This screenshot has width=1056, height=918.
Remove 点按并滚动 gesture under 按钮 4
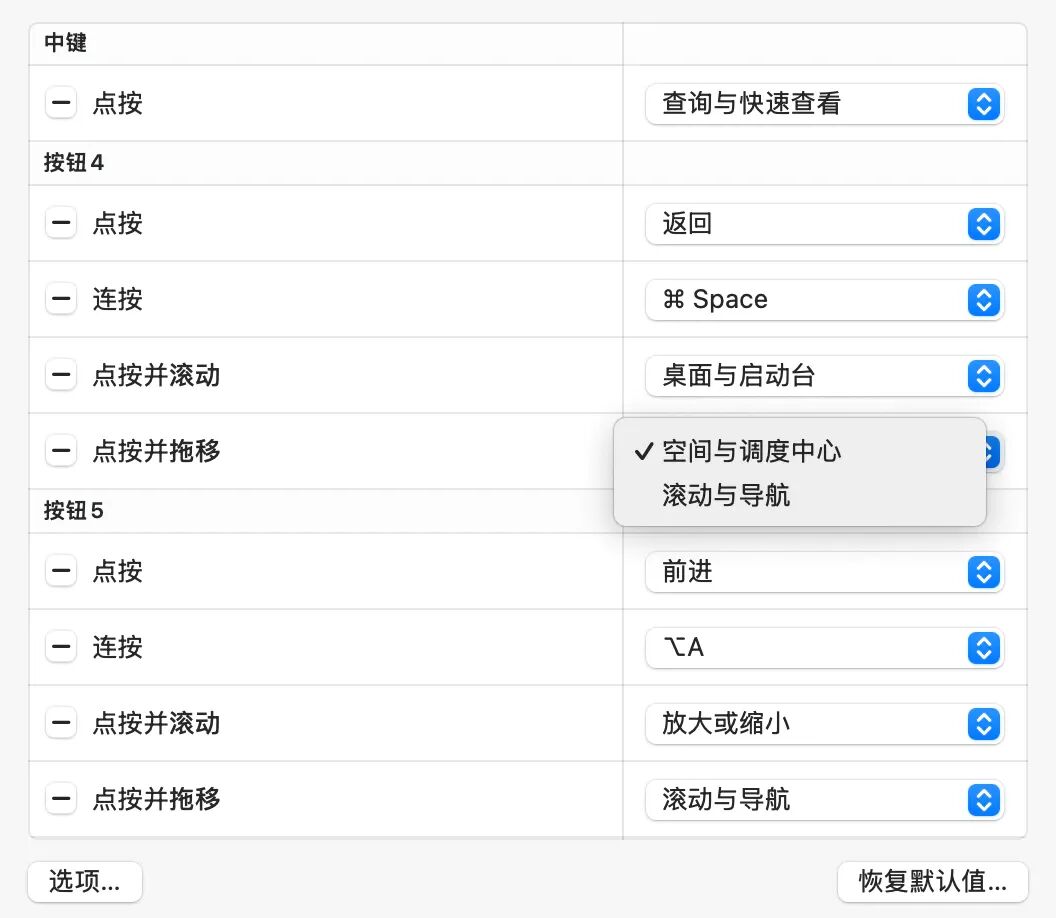[61, 375]
